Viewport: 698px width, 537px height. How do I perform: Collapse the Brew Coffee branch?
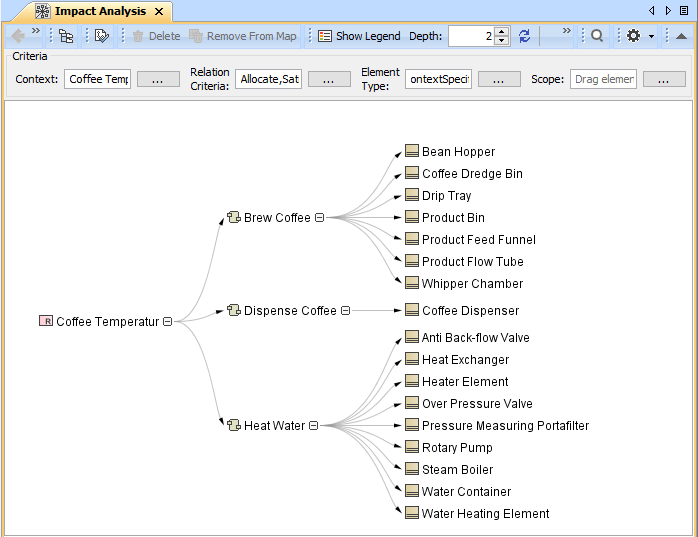point(319,218)
